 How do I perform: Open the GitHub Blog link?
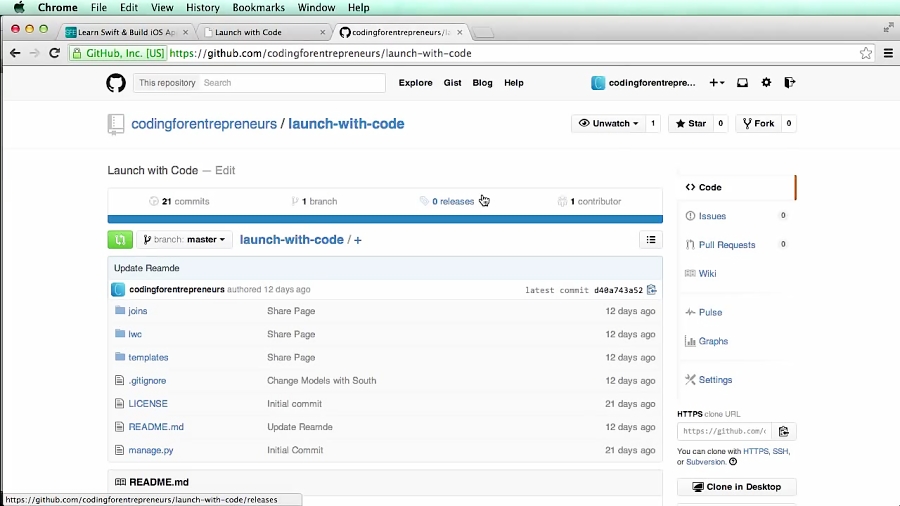tap(482, 83)
